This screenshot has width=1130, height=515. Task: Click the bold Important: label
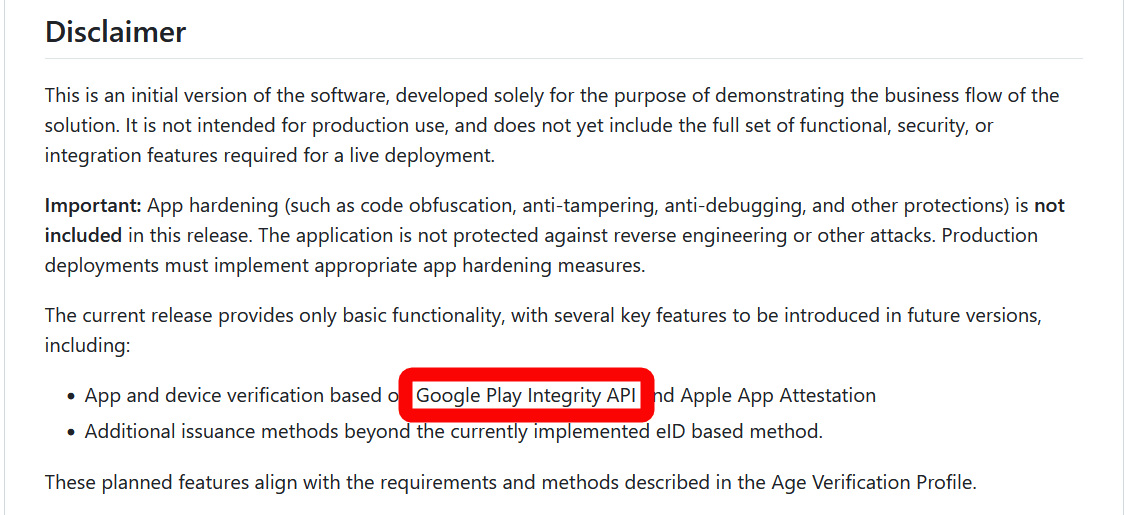pyautogui.click(x=93, y=206)
